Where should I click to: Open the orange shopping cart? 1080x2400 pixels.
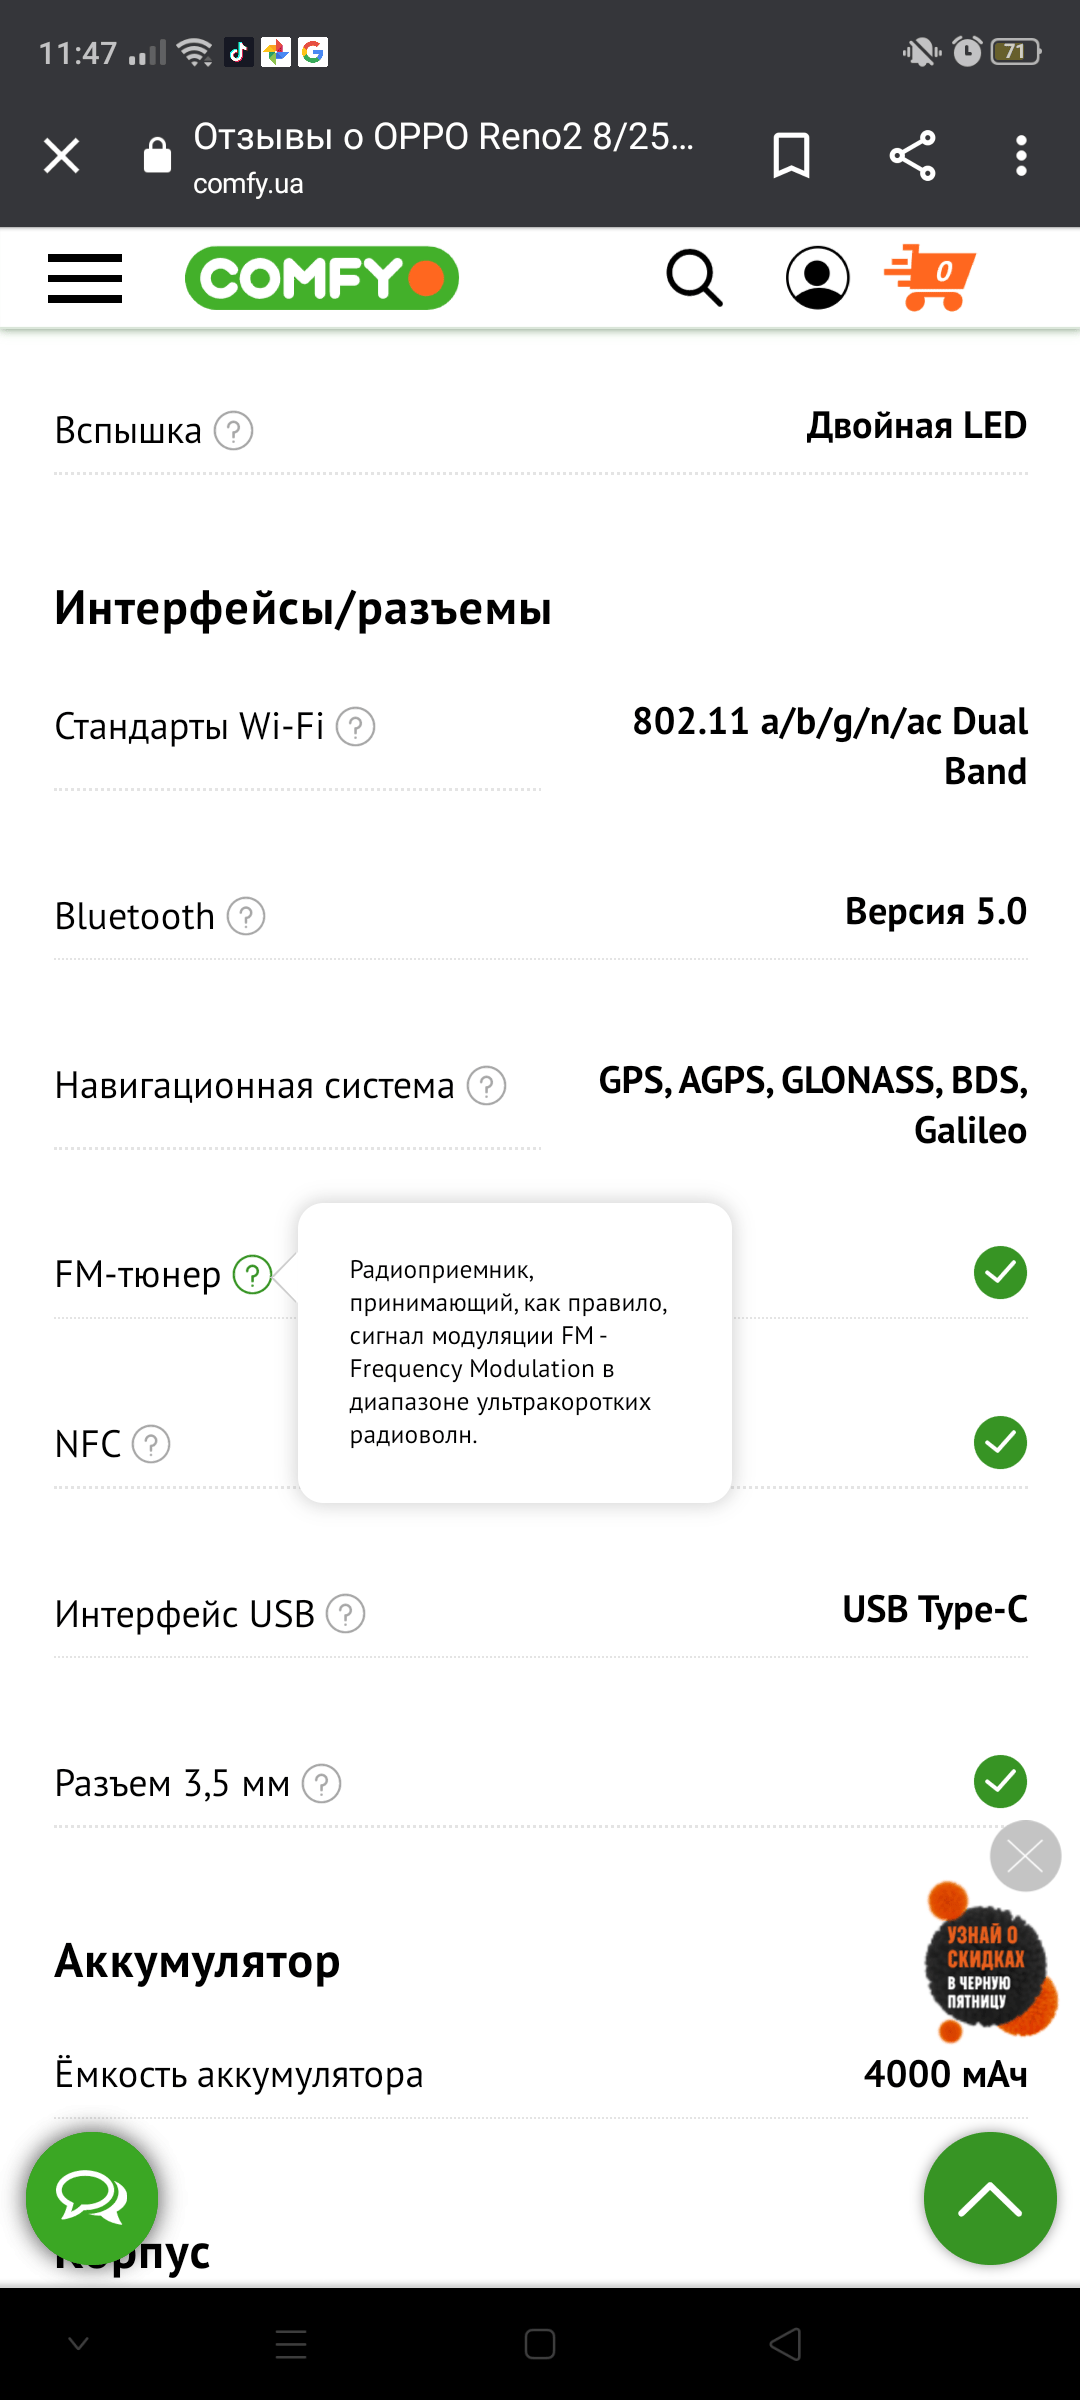[x=930, y=277]
